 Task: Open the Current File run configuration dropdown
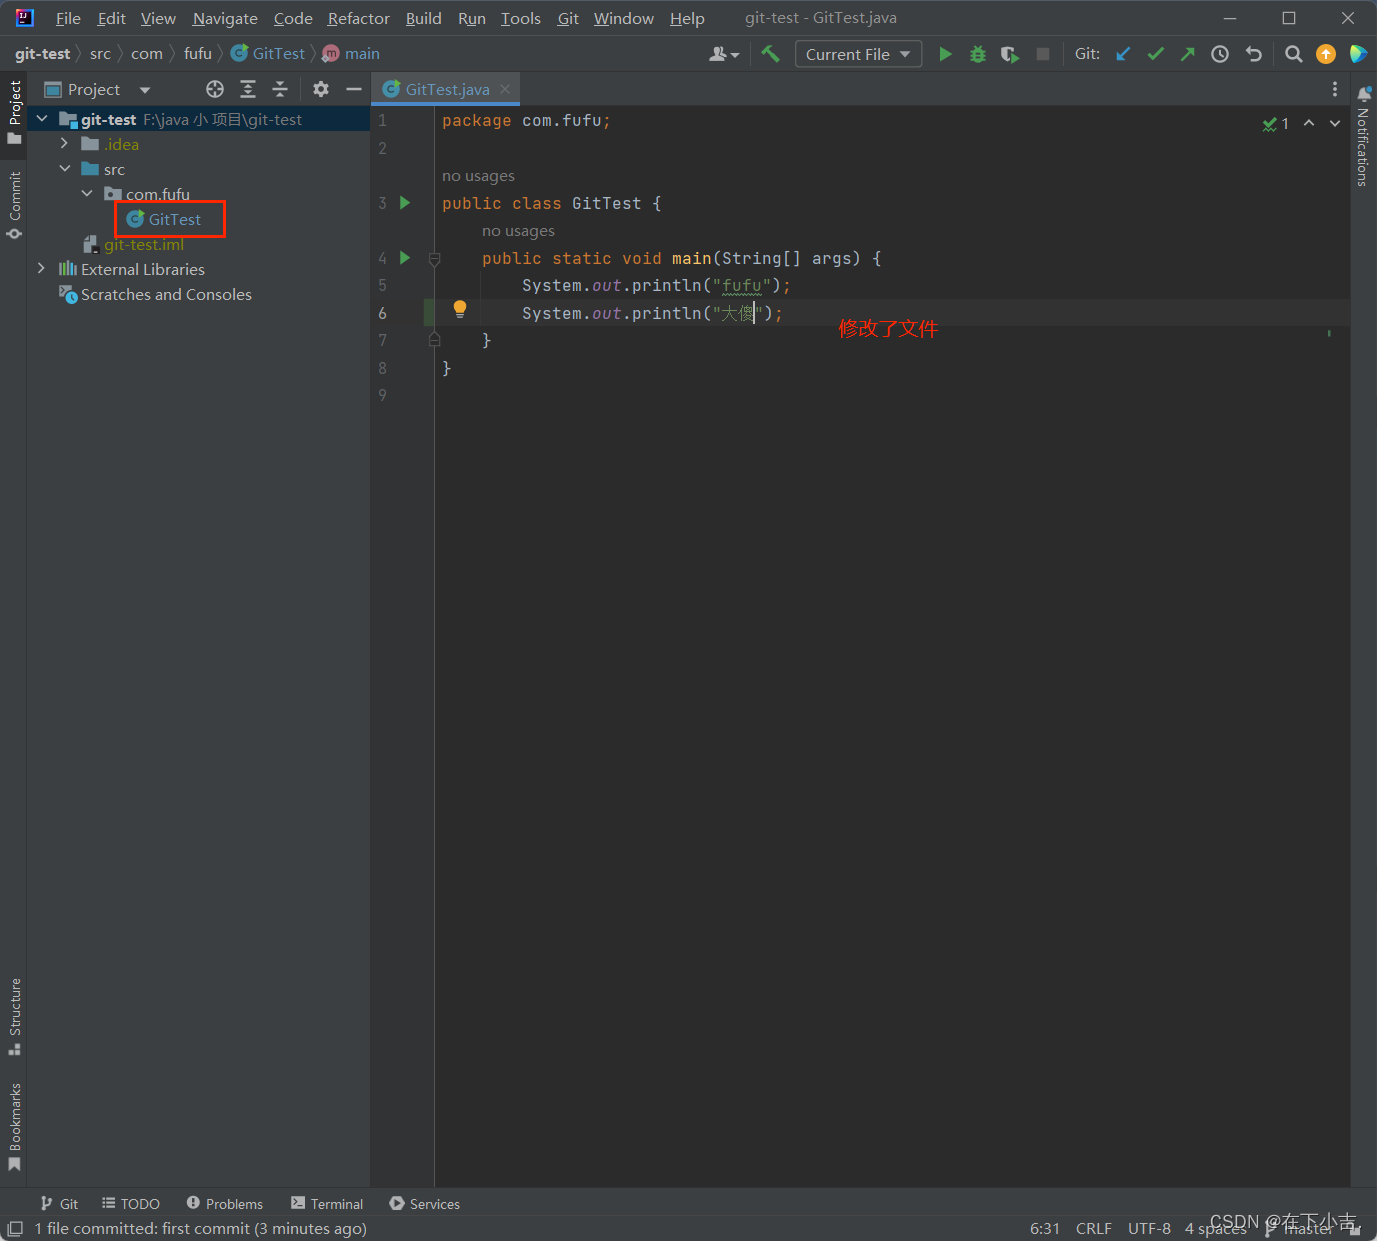point(858,54)
